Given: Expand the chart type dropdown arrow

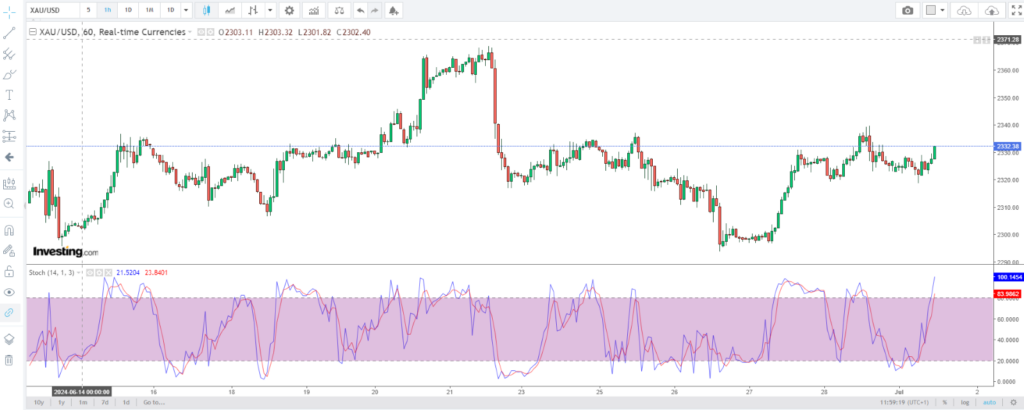Looking at the screenshot, I should [x=270, y=10].
